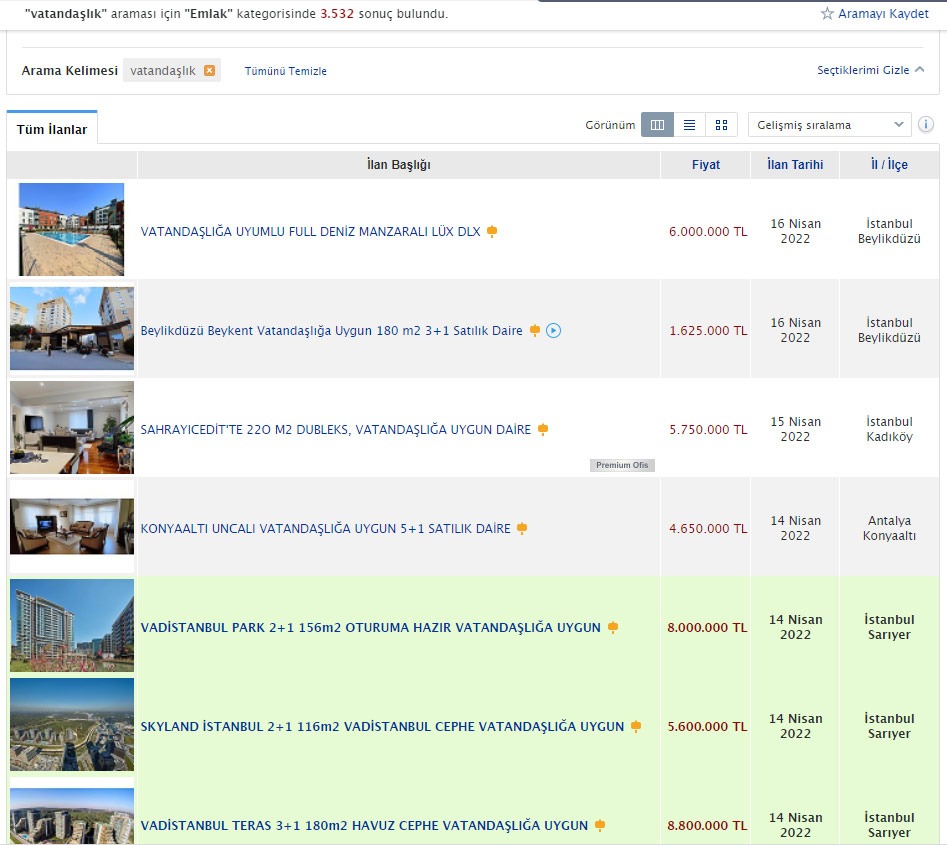Open KONYAALTI UNCALI 5+1 SATILIK DAİRE listing

click(326, 529)
